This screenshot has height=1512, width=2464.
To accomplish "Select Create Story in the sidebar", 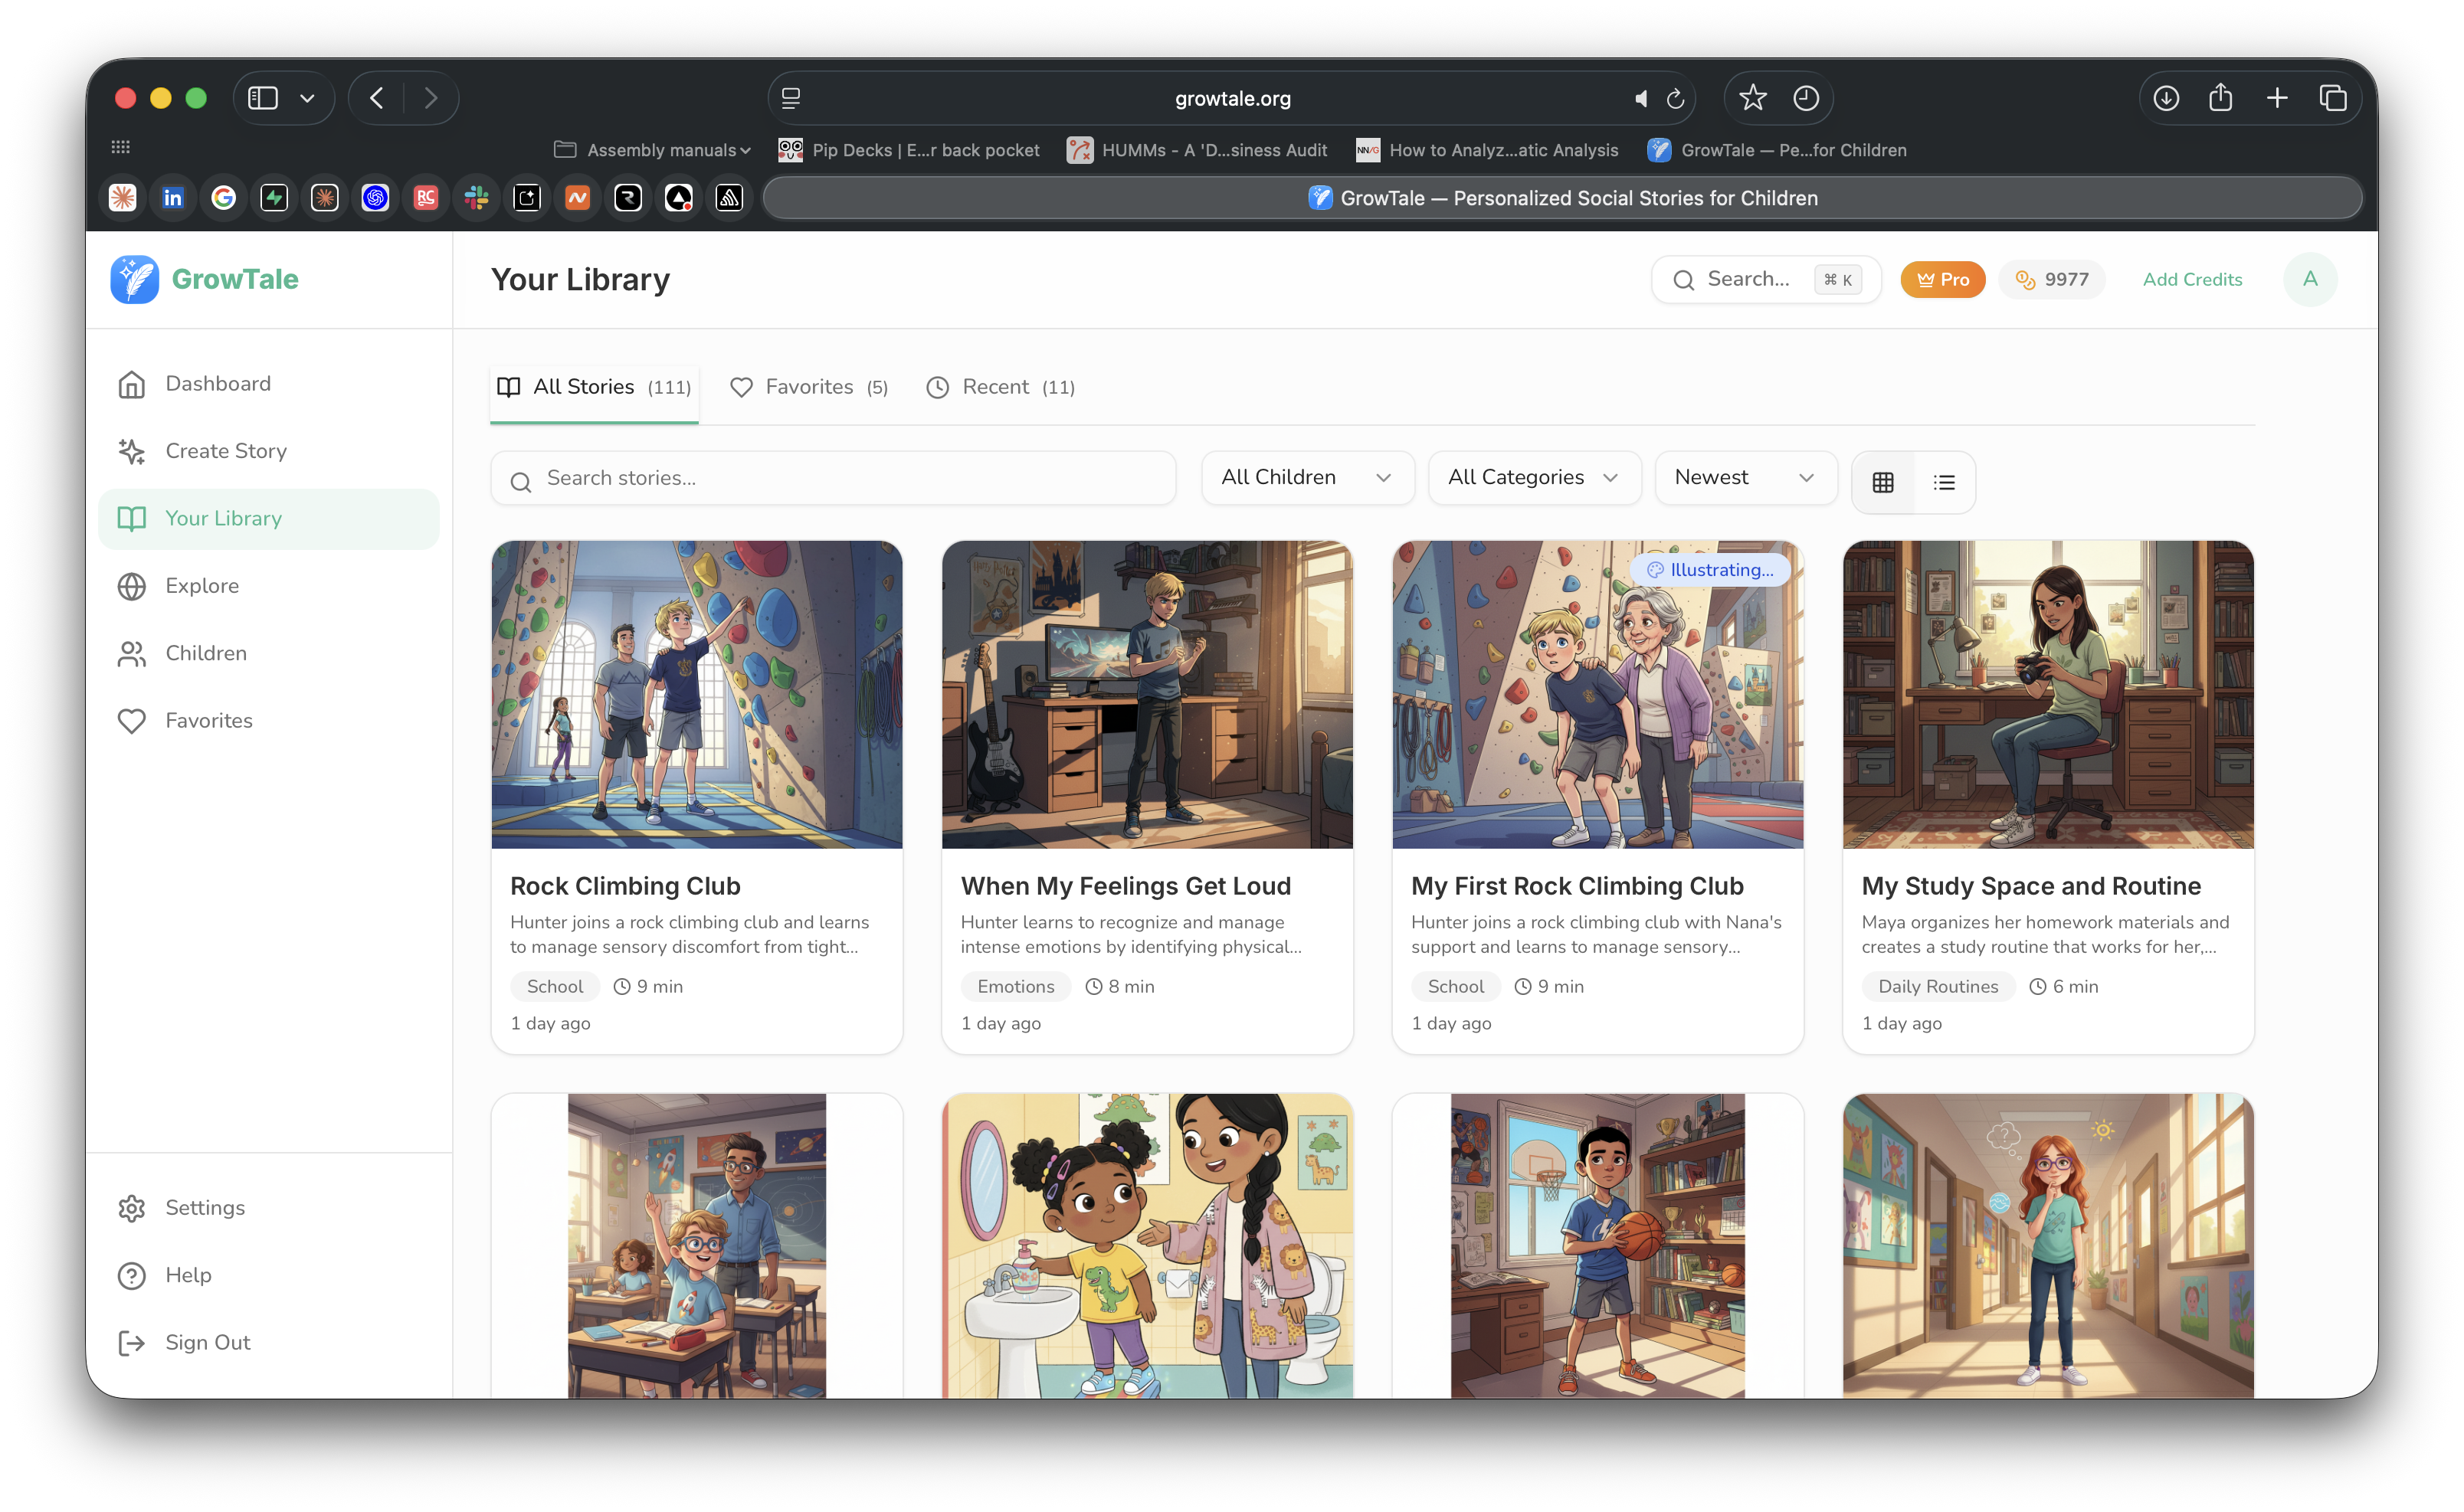I will 226,451.
